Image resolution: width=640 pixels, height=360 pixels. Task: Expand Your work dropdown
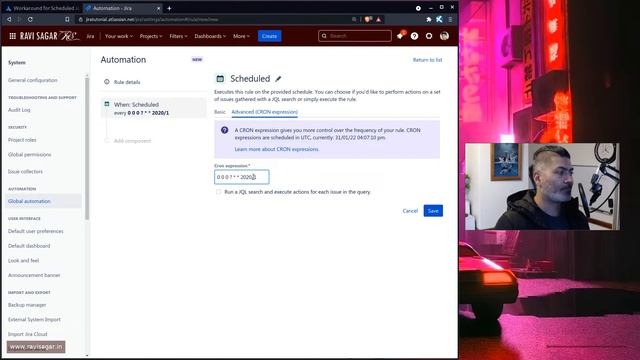tap(119, 36)
